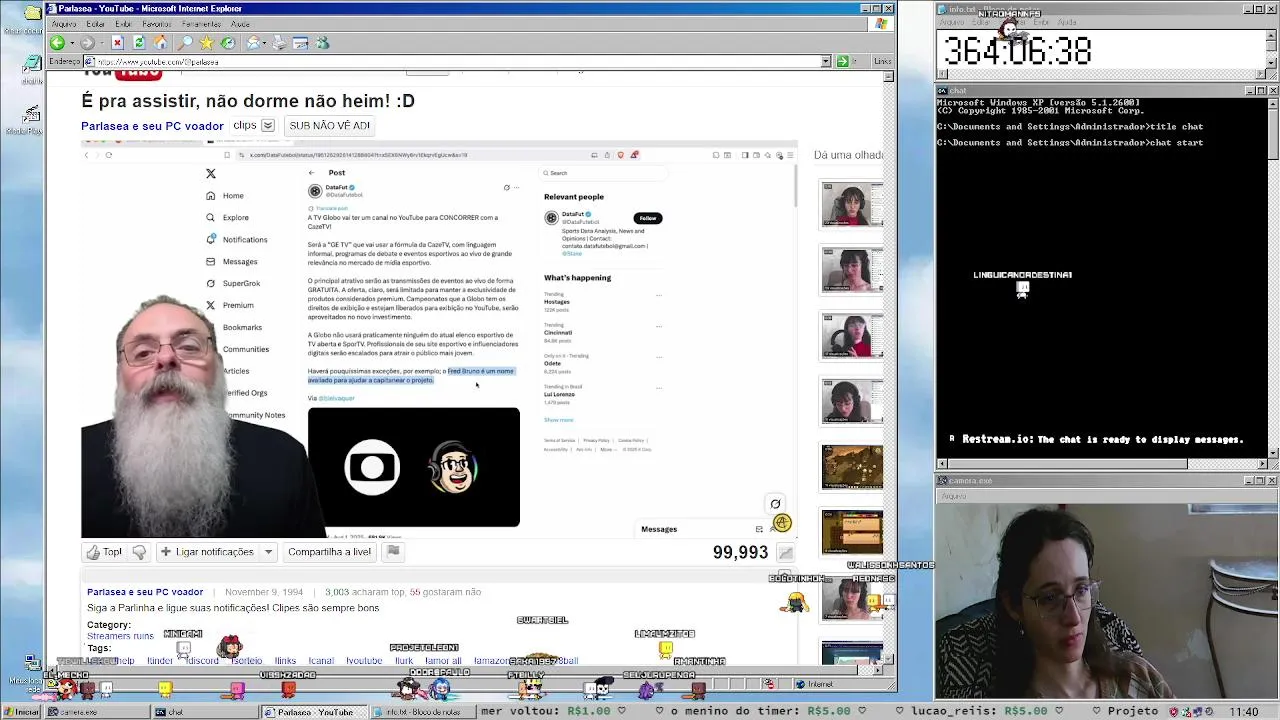The width and height of the screenshot is (1280, 720).
Task: Expand the Ligar notificações dropdown arrow
Action: (x=268, y=552)
